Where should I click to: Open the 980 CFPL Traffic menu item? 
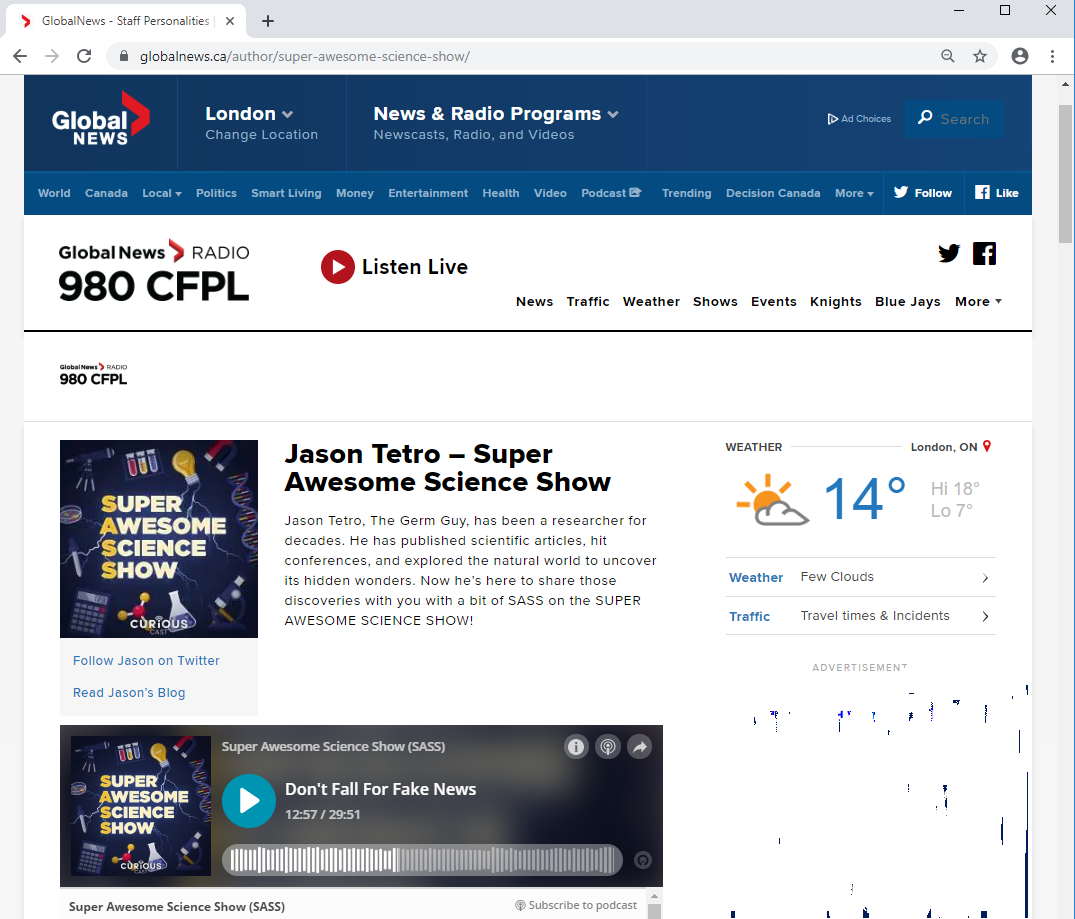tap(588, 302)
